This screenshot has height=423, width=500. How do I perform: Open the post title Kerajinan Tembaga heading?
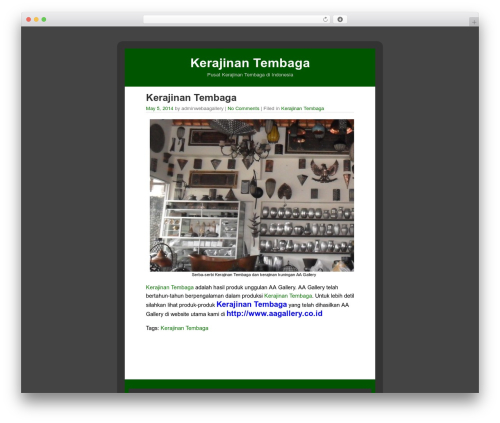pos(191,98)
